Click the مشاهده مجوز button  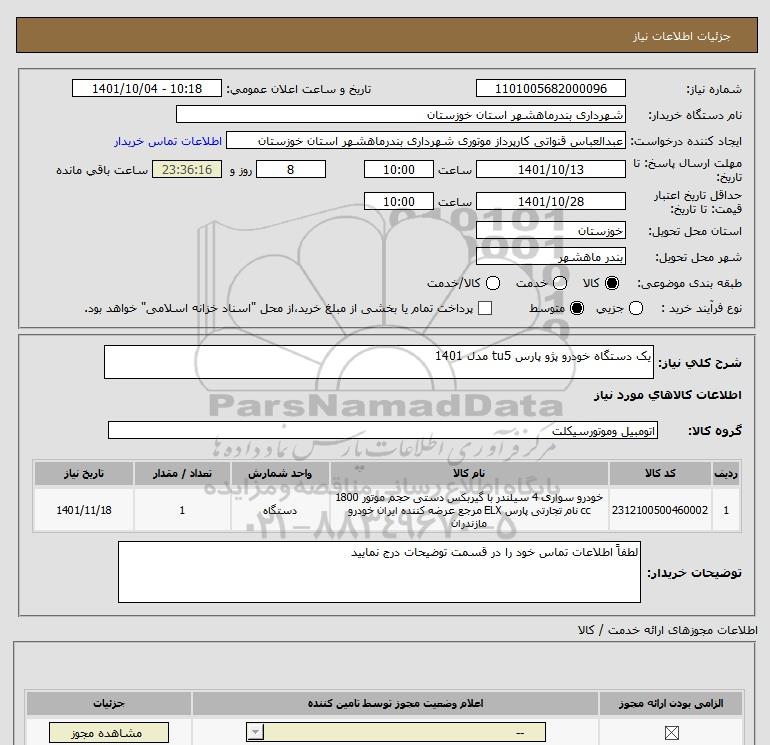point(109,733)
